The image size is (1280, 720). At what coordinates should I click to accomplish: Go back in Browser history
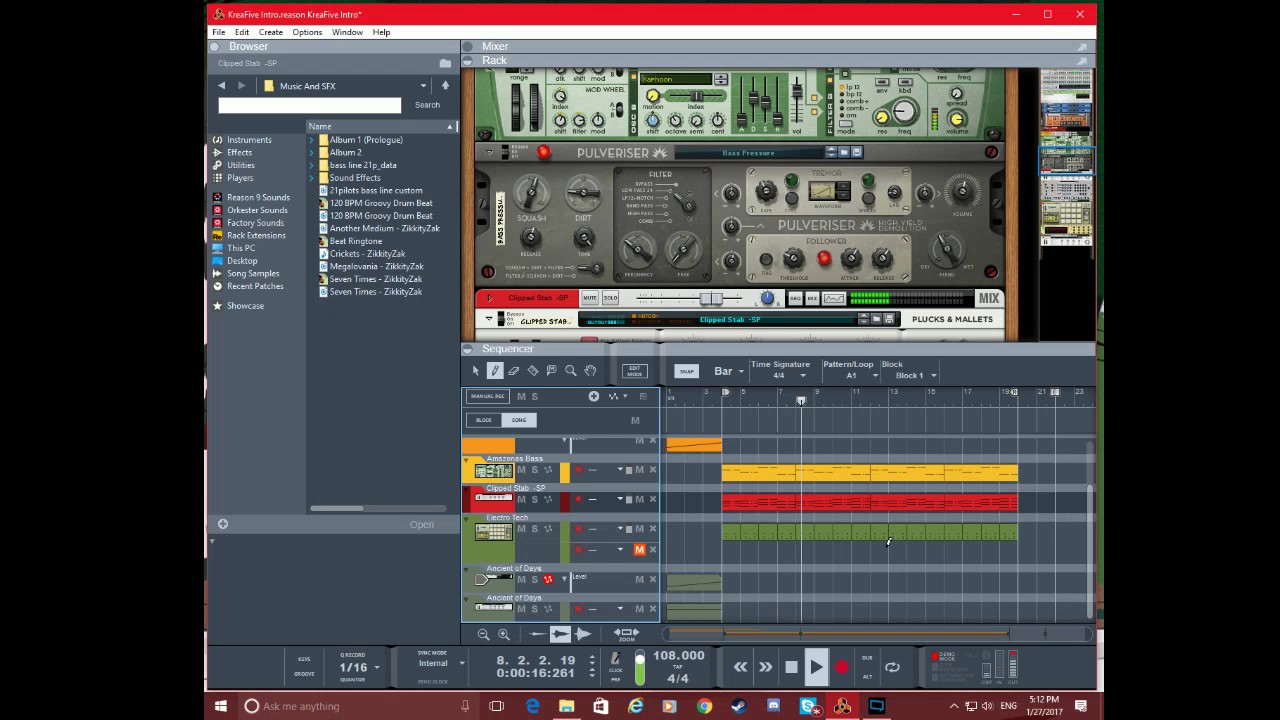click(x=222, y=86)
